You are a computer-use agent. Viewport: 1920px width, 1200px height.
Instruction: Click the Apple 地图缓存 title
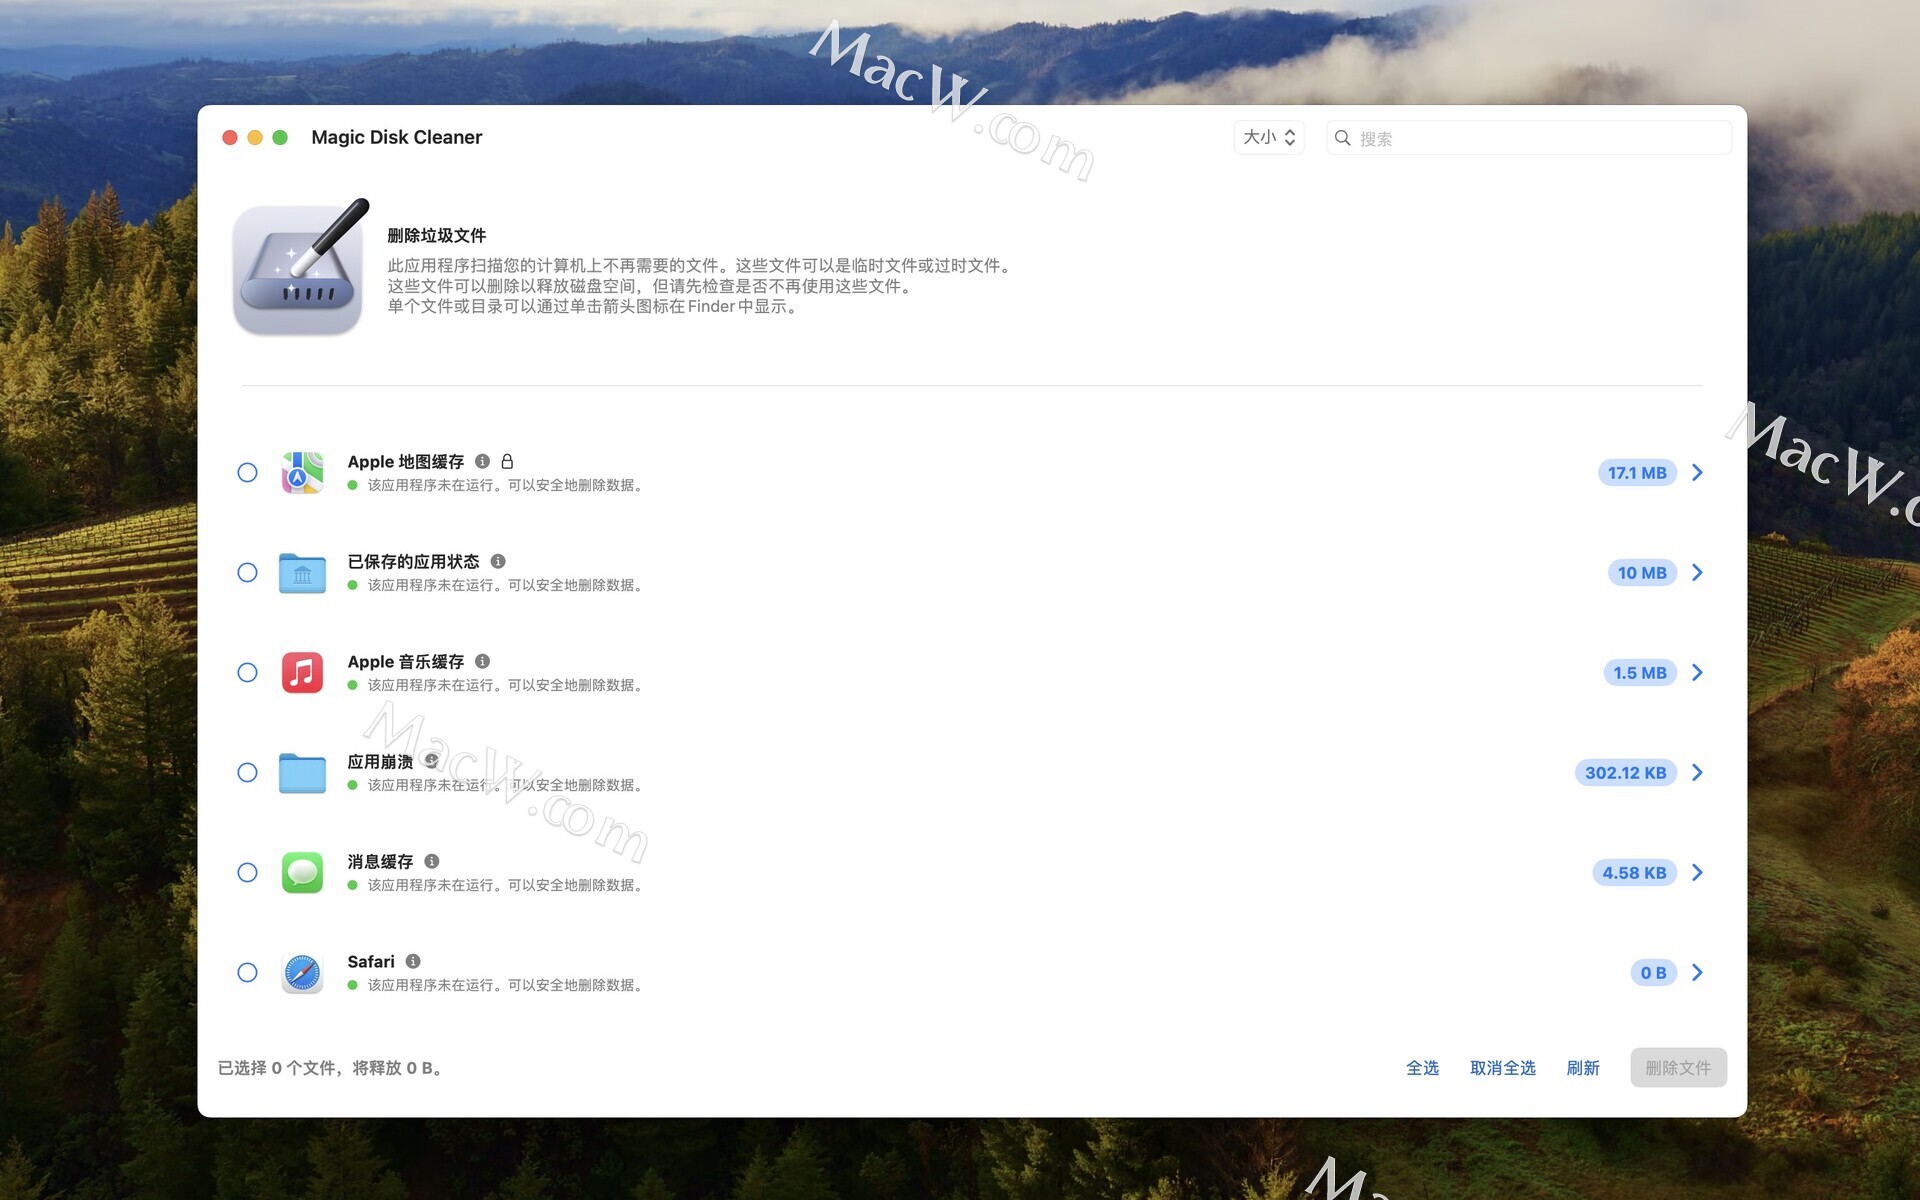point(405,461)
